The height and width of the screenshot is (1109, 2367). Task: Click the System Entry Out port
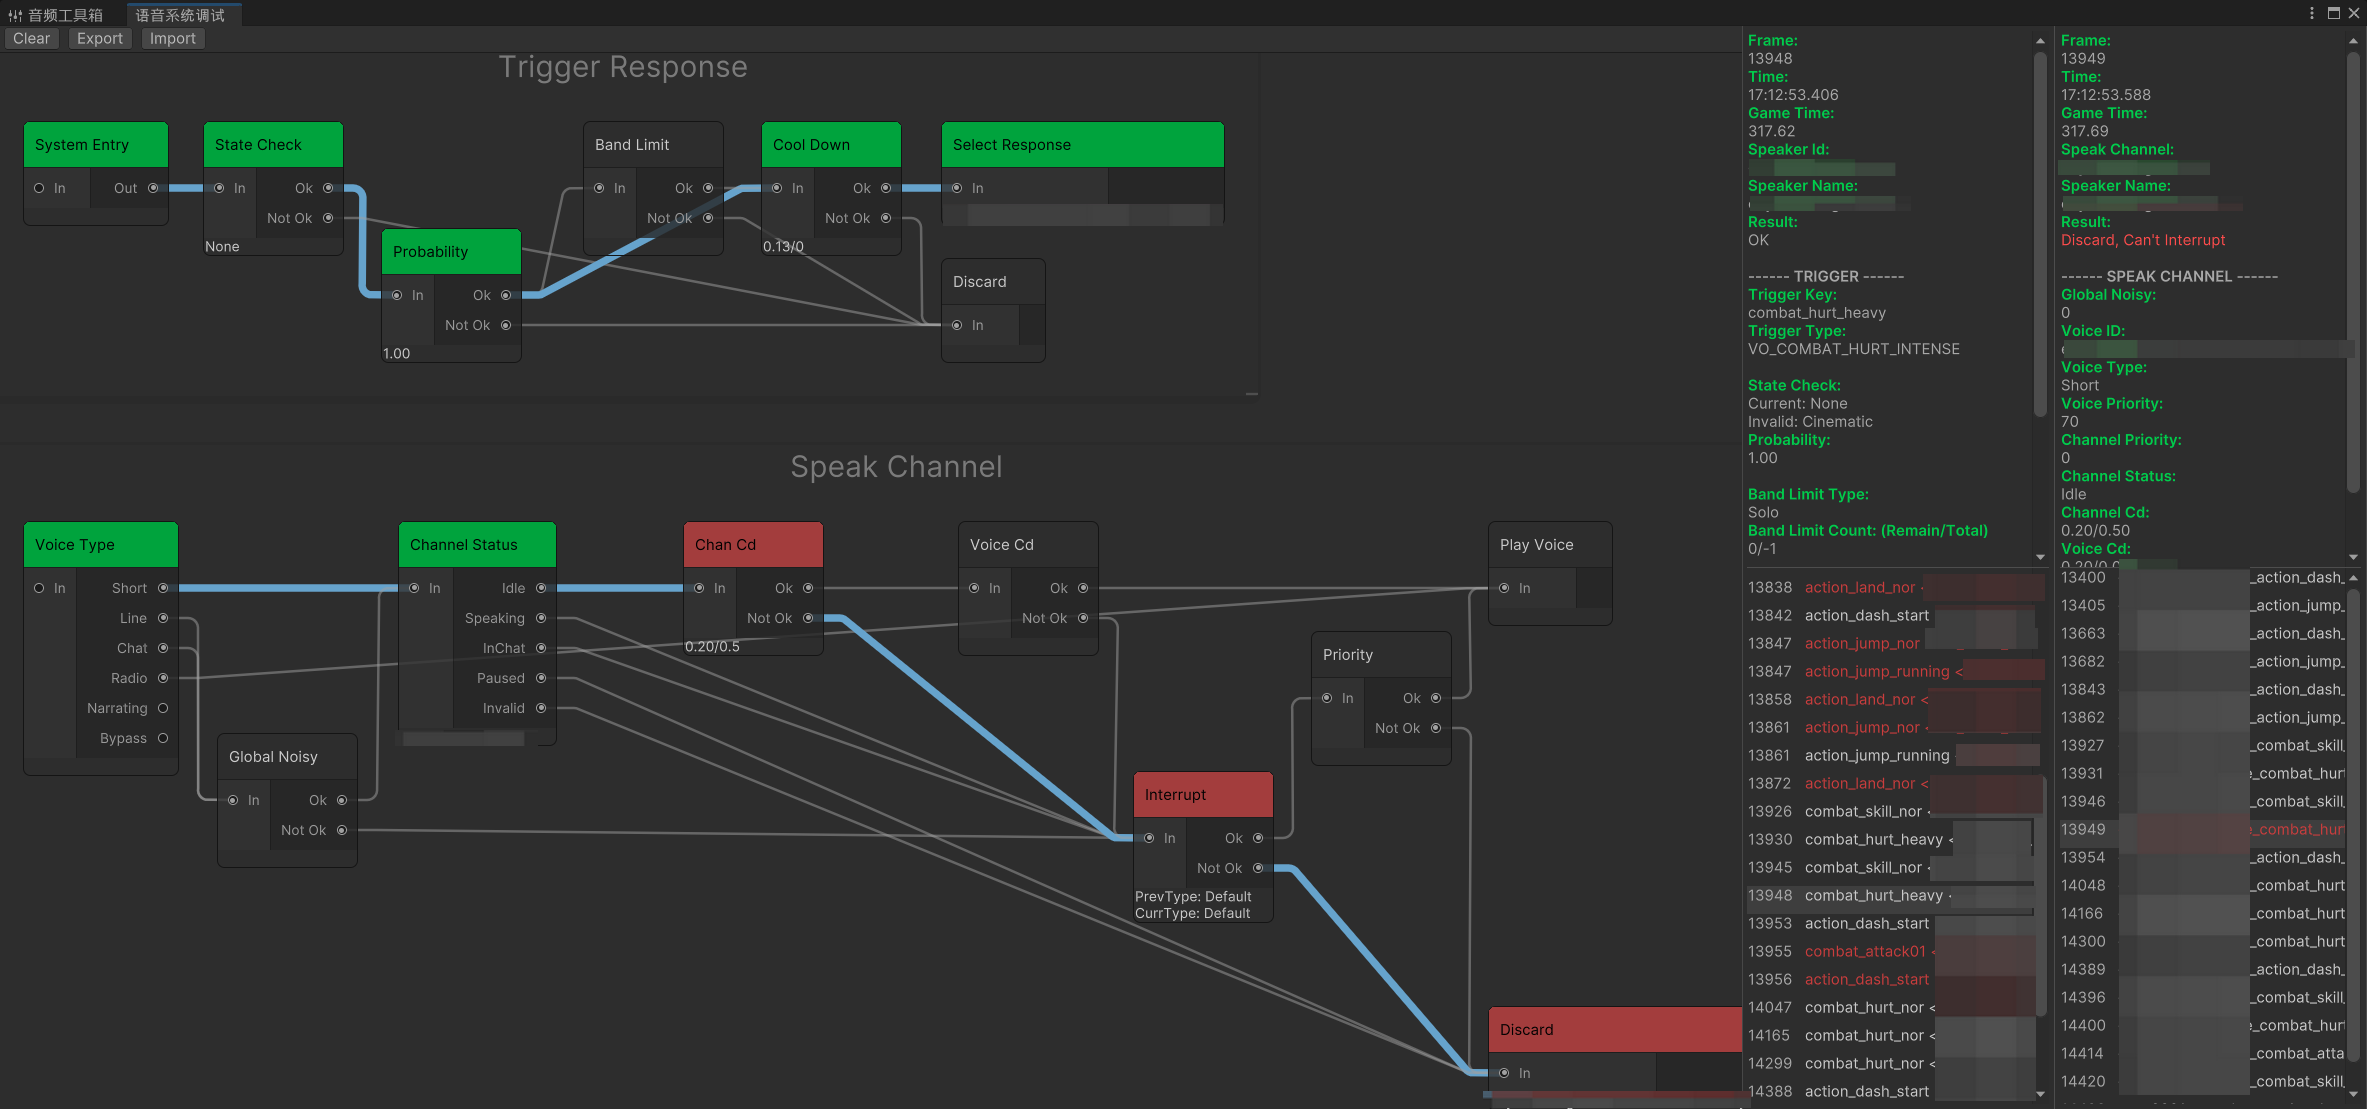[153, 188]
